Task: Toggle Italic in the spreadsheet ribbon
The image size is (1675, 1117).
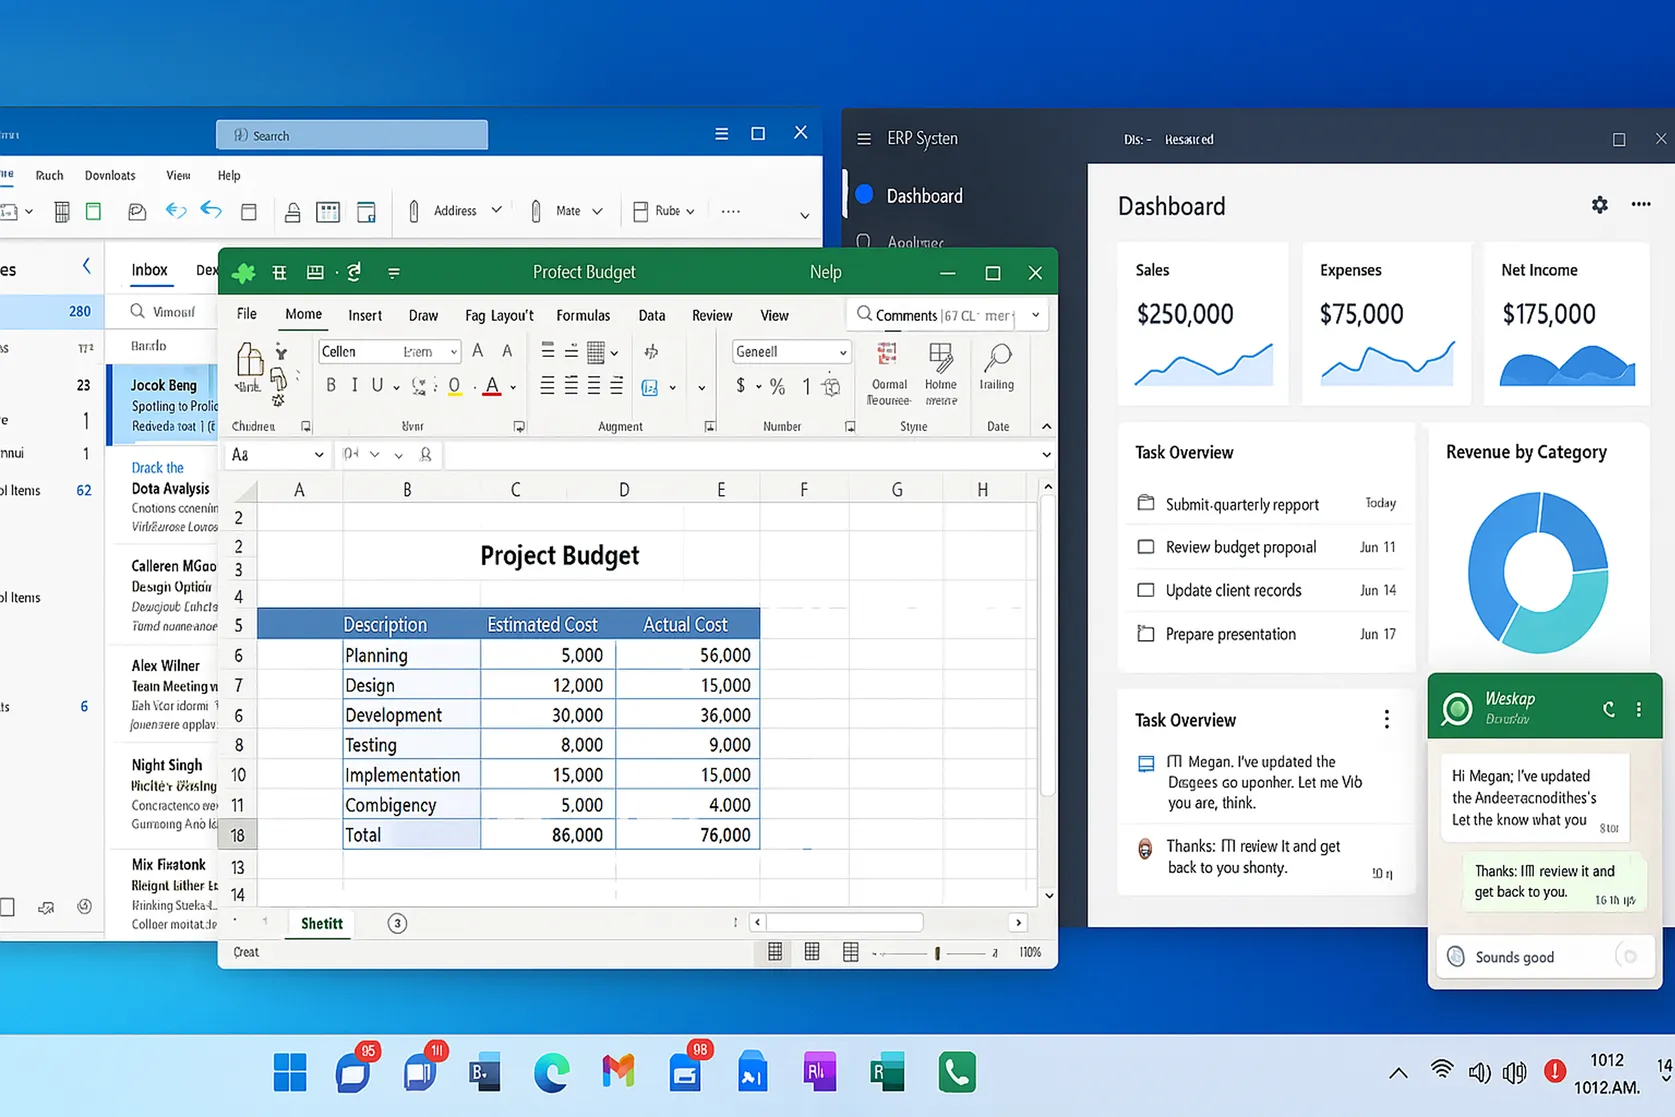Action: (354, 386)
